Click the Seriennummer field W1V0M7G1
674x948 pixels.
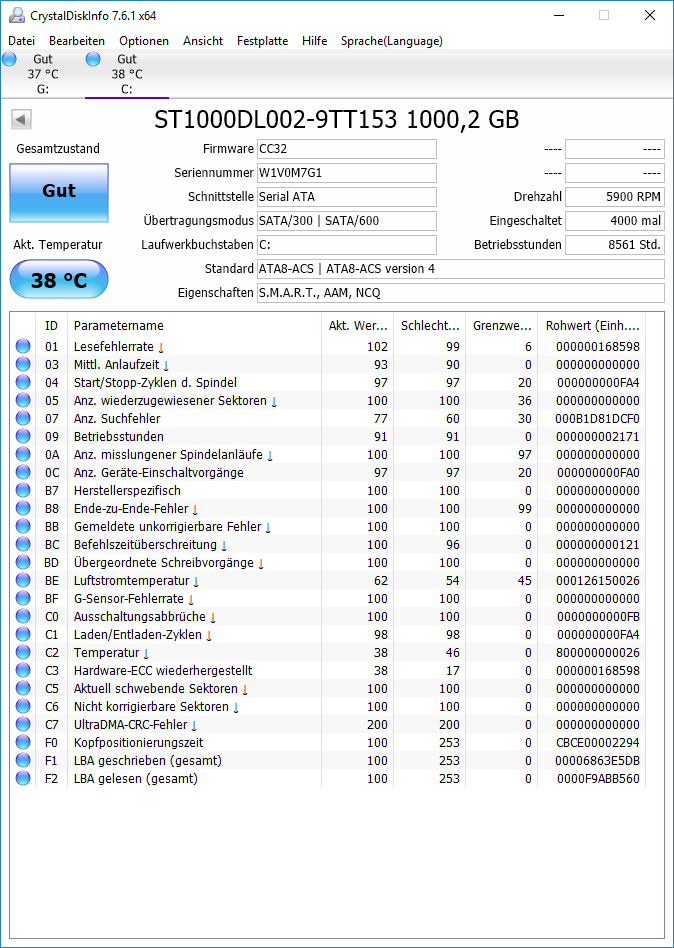[x=347, y=173]
